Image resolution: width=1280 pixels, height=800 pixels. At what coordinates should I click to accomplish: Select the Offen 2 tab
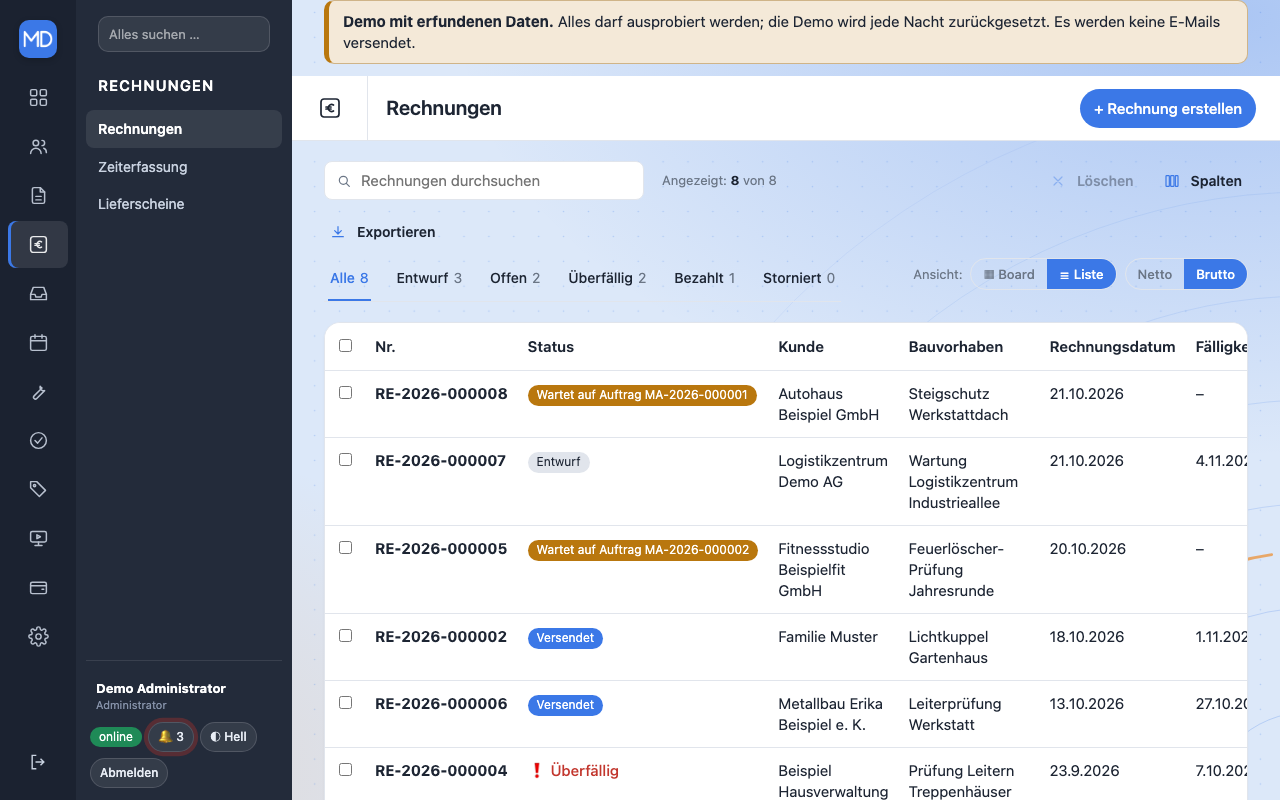pyautogui.click(x=515, y=278)
